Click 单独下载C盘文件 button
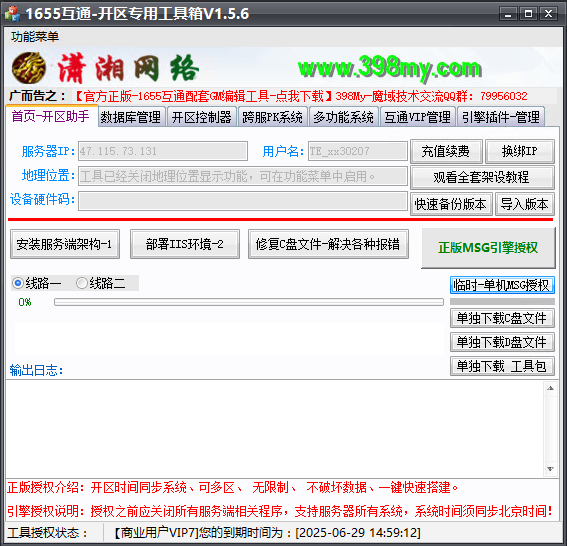This screenshot has width=567, height=546. [502, 318]
